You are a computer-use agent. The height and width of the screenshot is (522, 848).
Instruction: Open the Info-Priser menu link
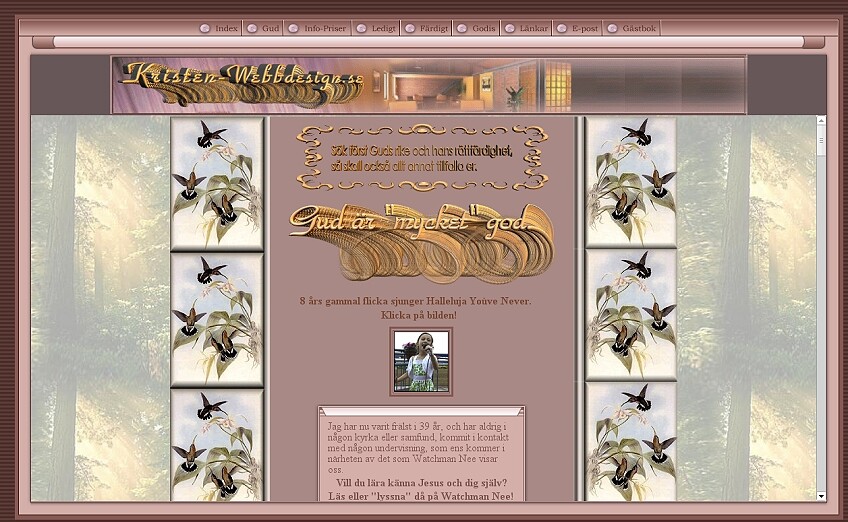(325, 29)
